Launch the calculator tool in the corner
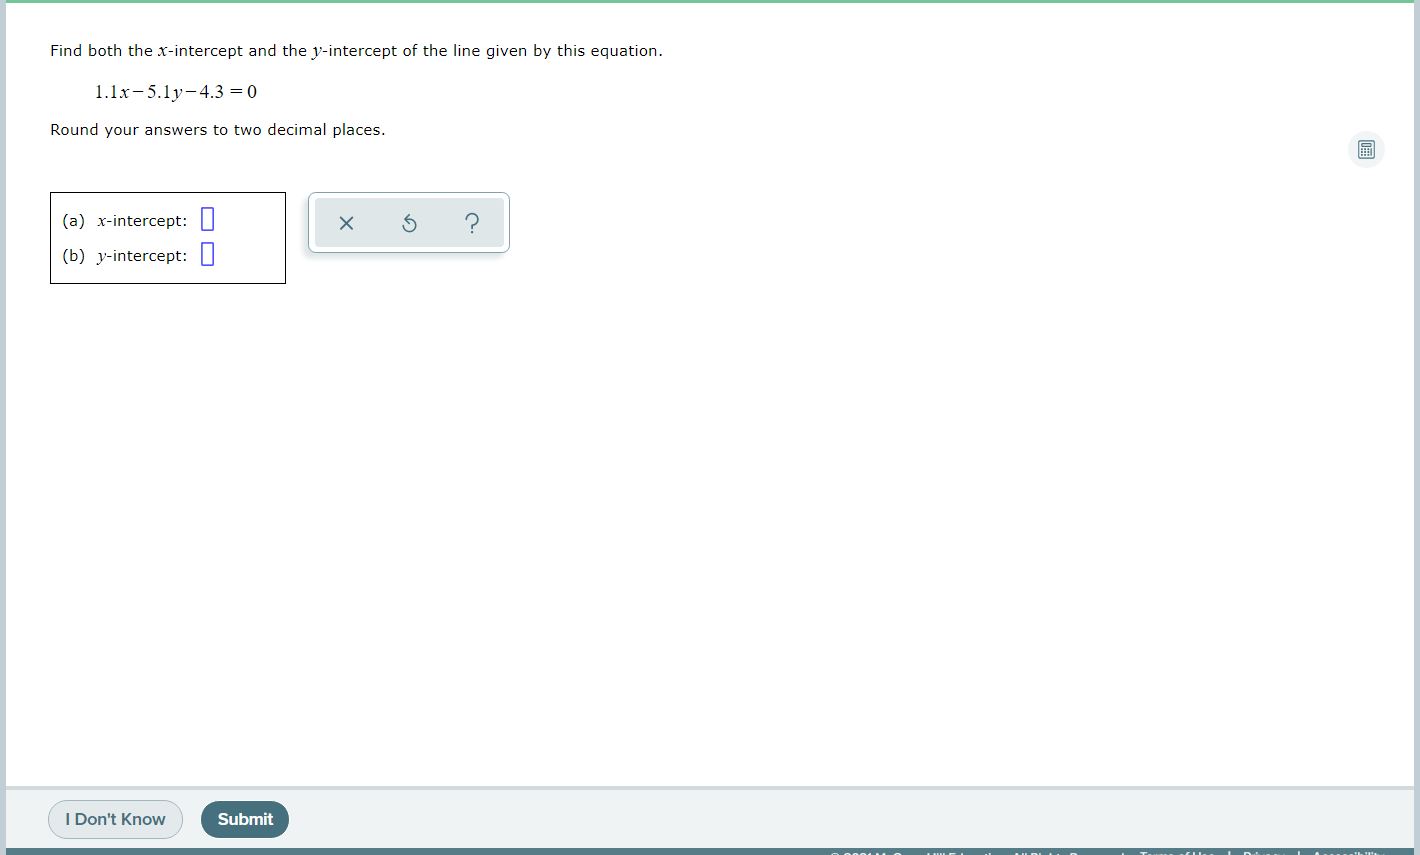Image resolution: width=1420 pixels, height=855 pixels. click(1366, 149)
